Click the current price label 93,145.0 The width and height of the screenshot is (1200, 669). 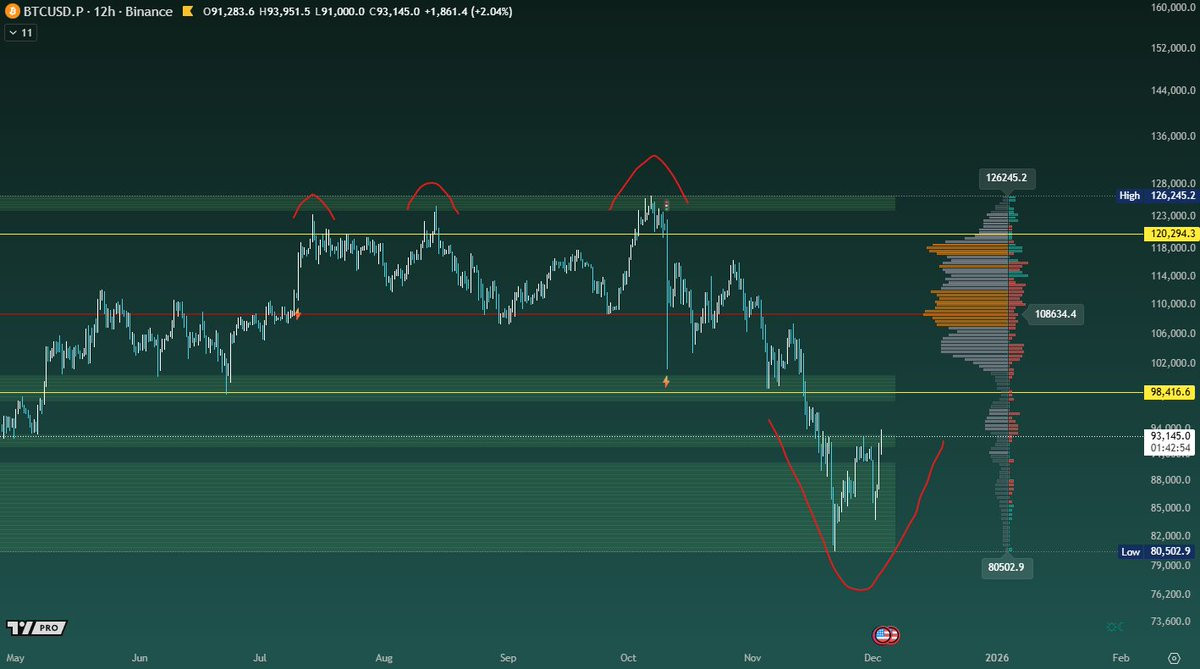[1170, 436]
